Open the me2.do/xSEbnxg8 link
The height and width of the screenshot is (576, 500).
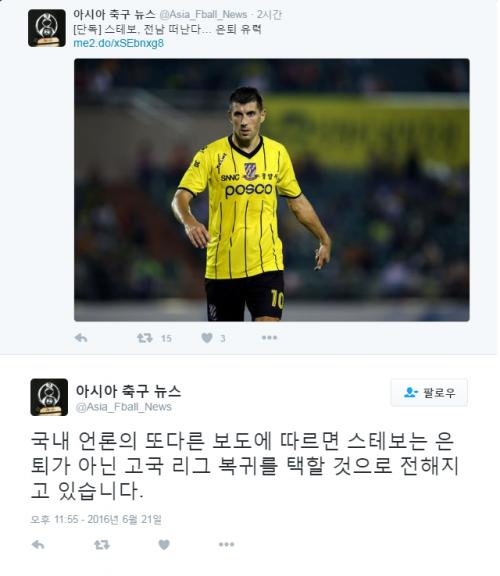coord(118,43)
